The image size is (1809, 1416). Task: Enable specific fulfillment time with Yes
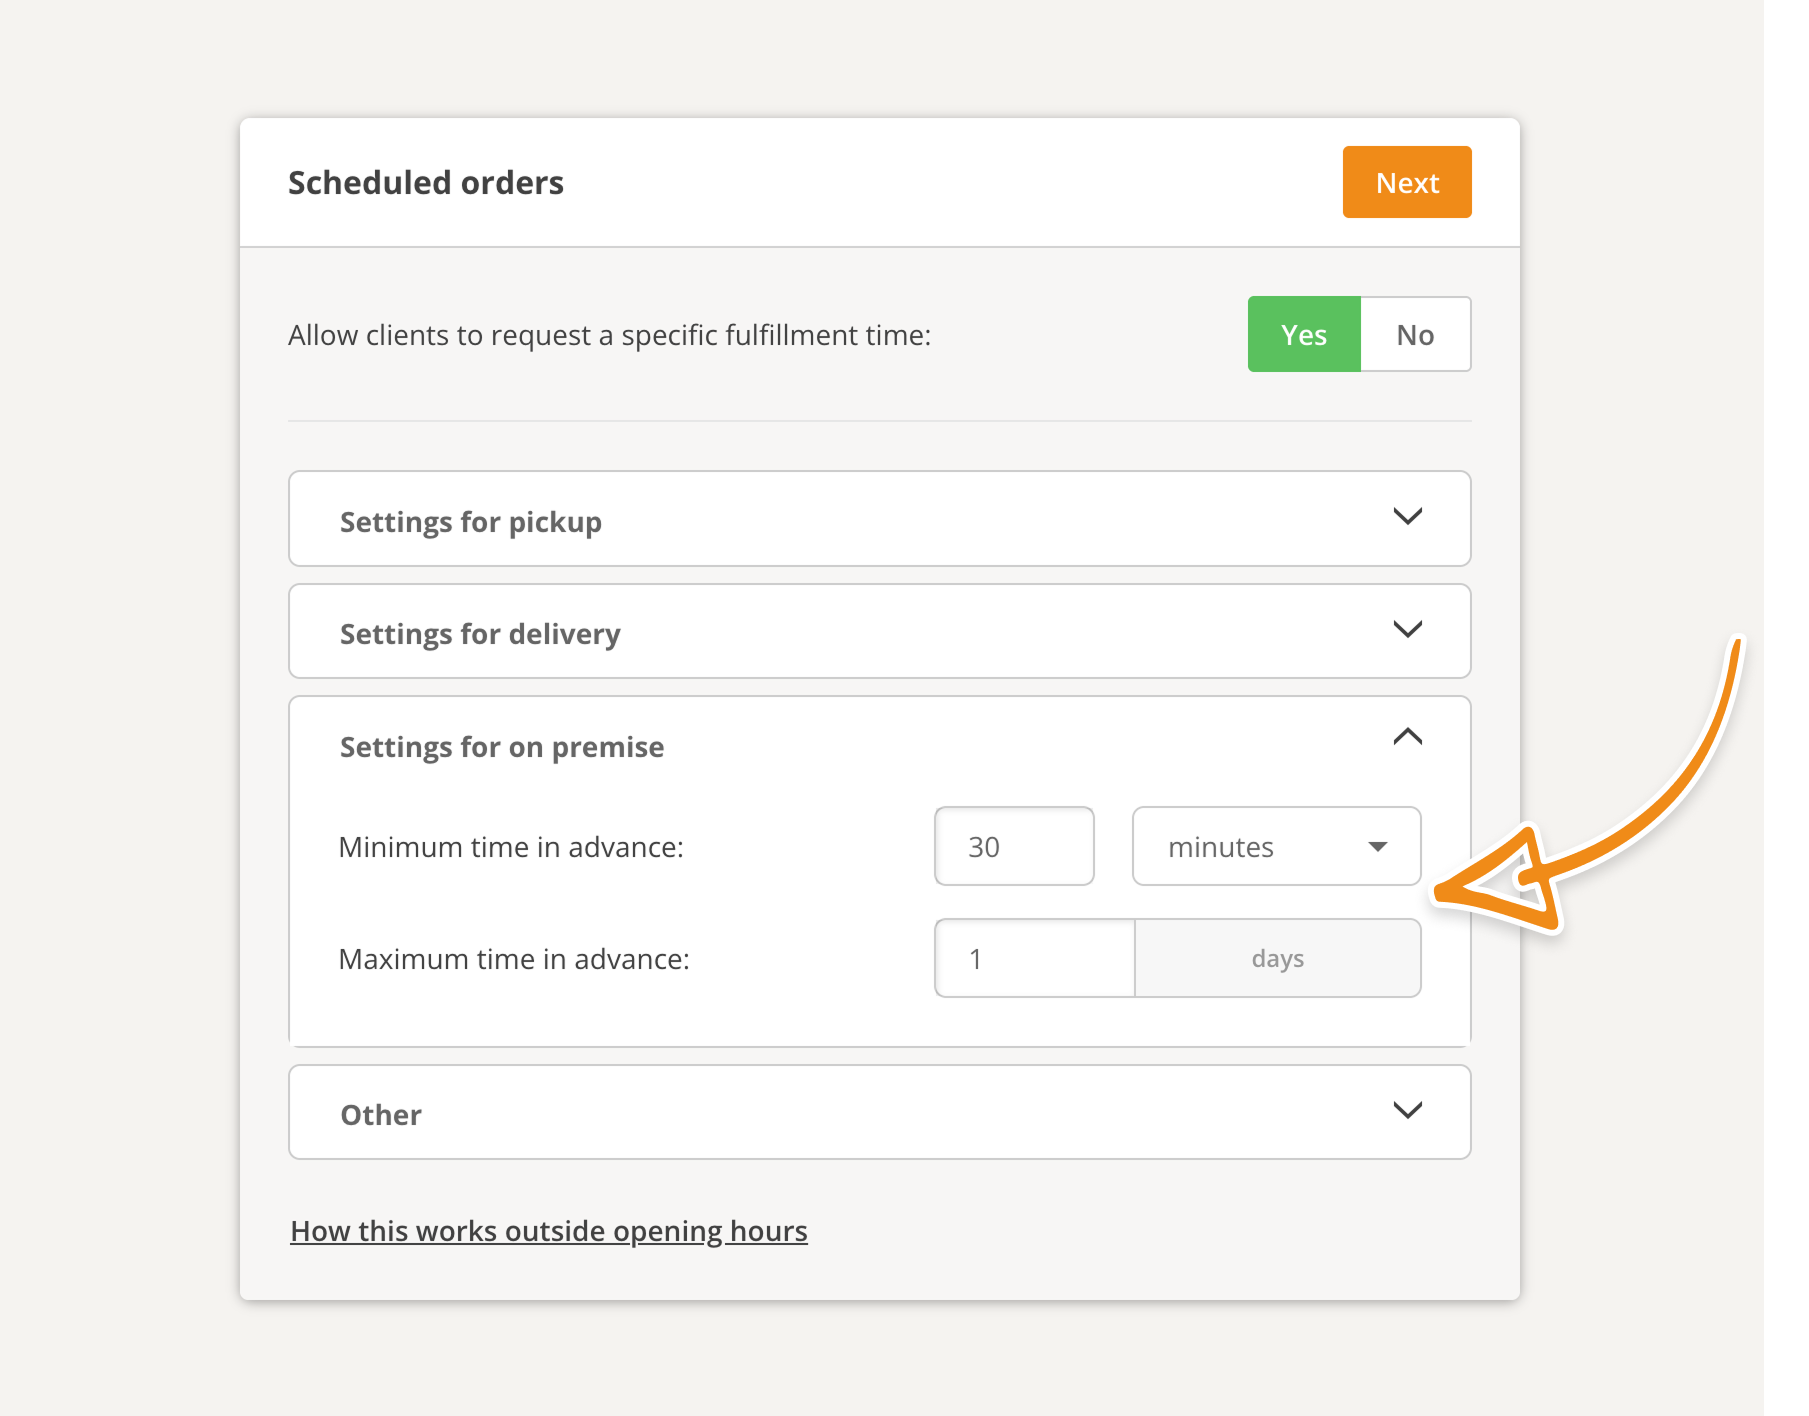click(x=1303, y=334)
